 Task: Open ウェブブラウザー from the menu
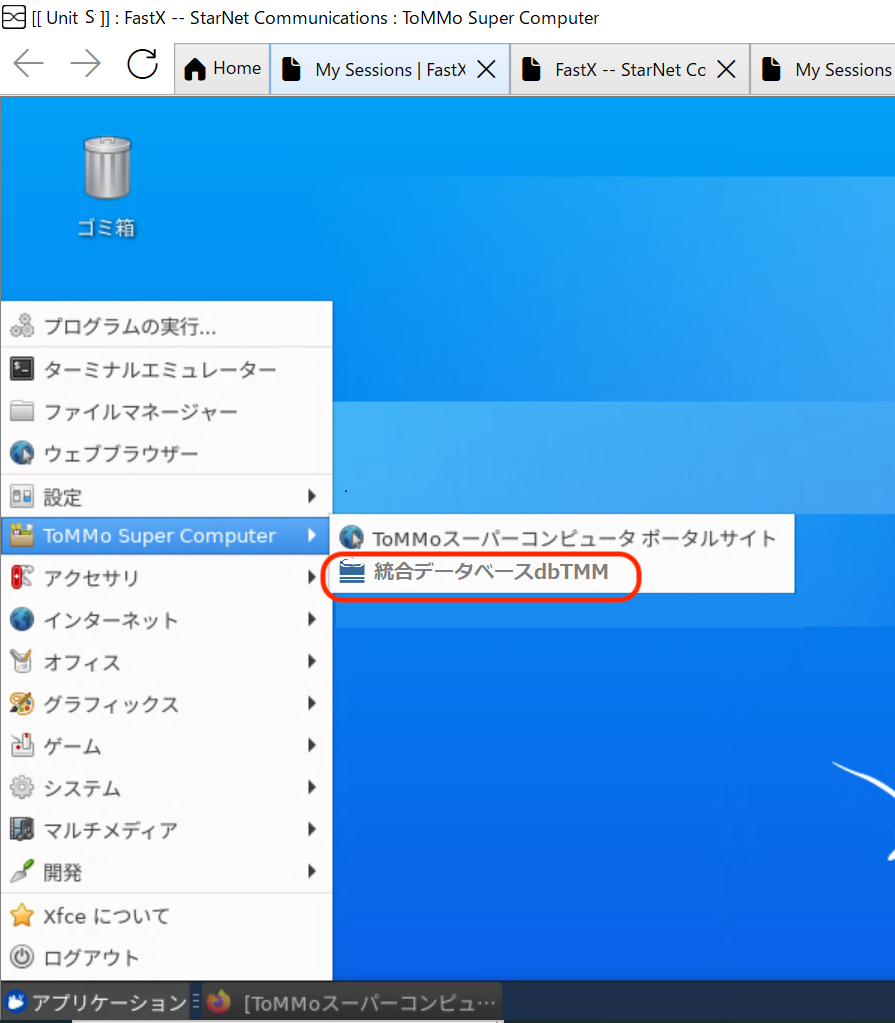click(x=166, y=453)
